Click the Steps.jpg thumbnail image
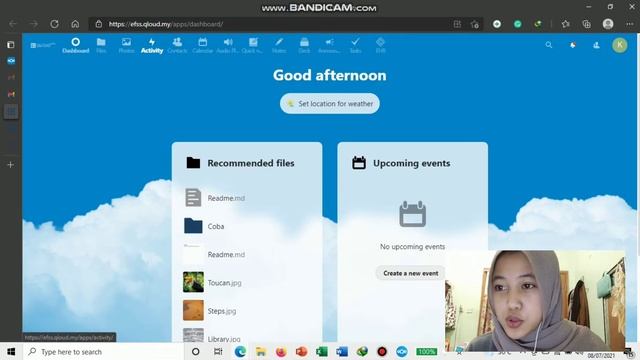Screen dimensions: 640x360 point(193,311)
